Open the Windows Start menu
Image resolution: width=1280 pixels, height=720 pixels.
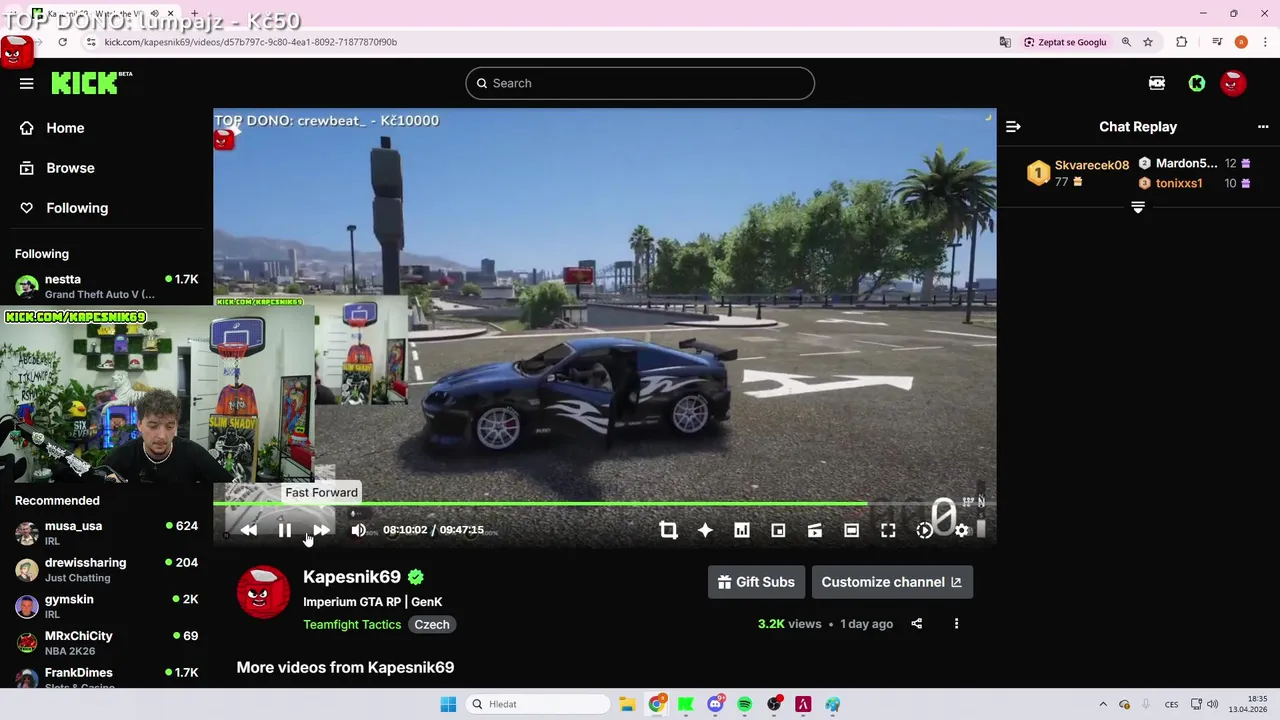(x=448, y=704)
